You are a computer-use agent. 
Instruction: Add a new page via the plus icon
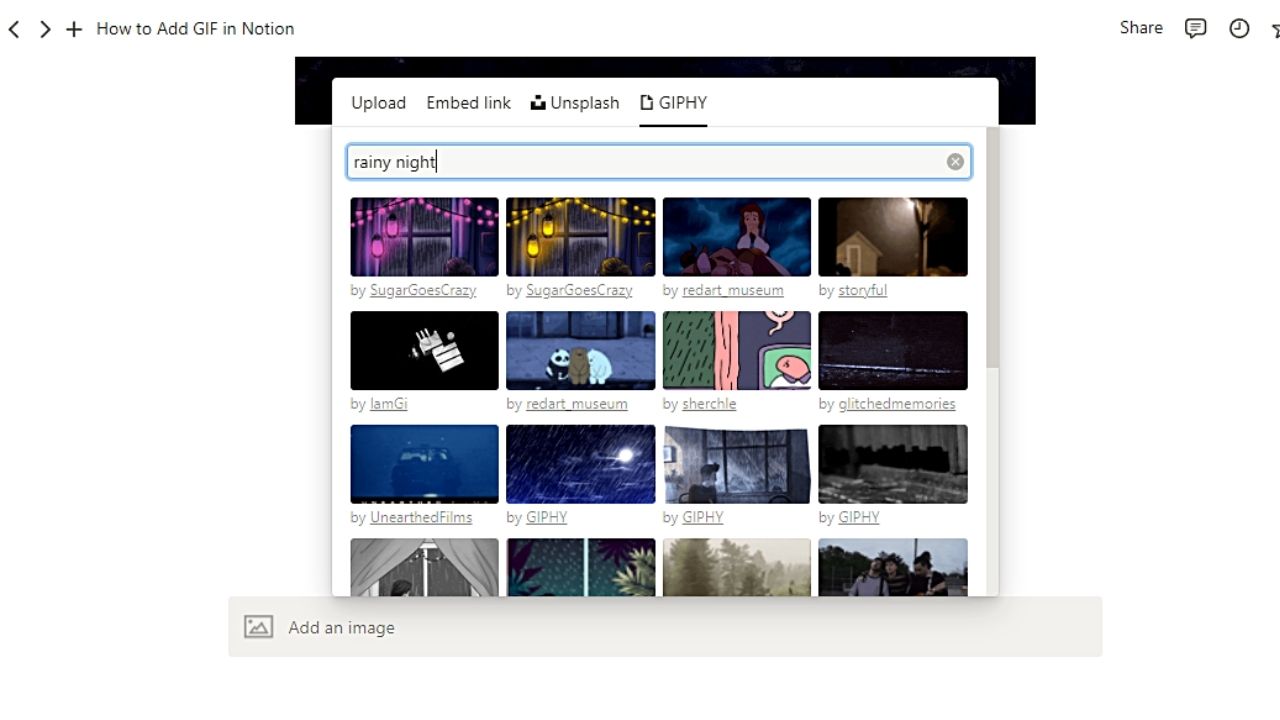tap(74, 29)
